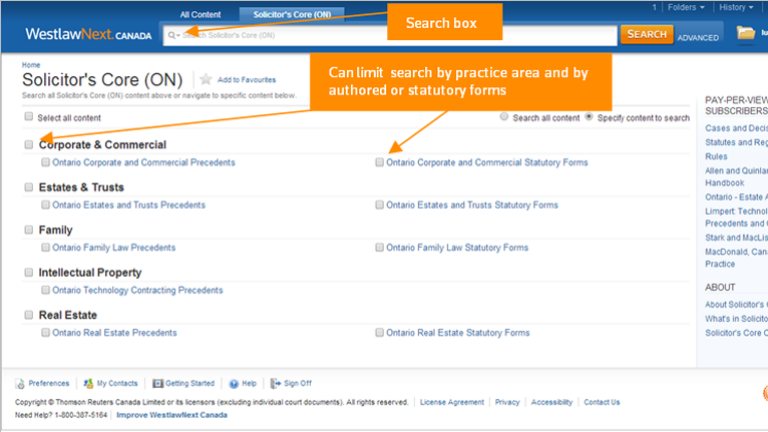The height and width of the screenshot is (432, 768).
Task: Open the Privacy link
Action: click(x=507, y=402)
